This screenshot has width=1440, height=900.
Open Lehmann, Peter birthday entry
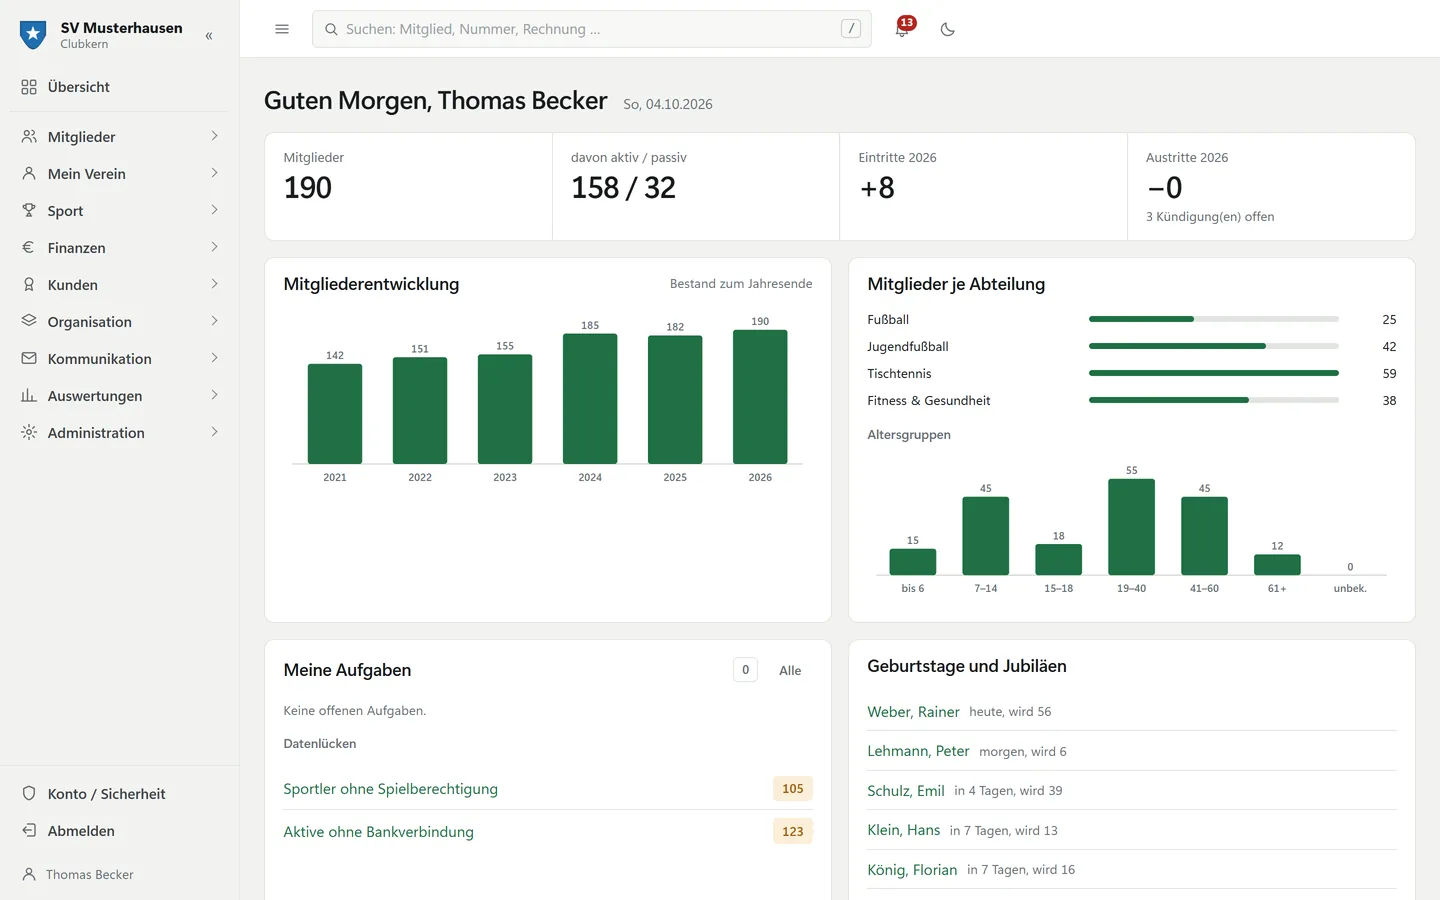[918, 751]
